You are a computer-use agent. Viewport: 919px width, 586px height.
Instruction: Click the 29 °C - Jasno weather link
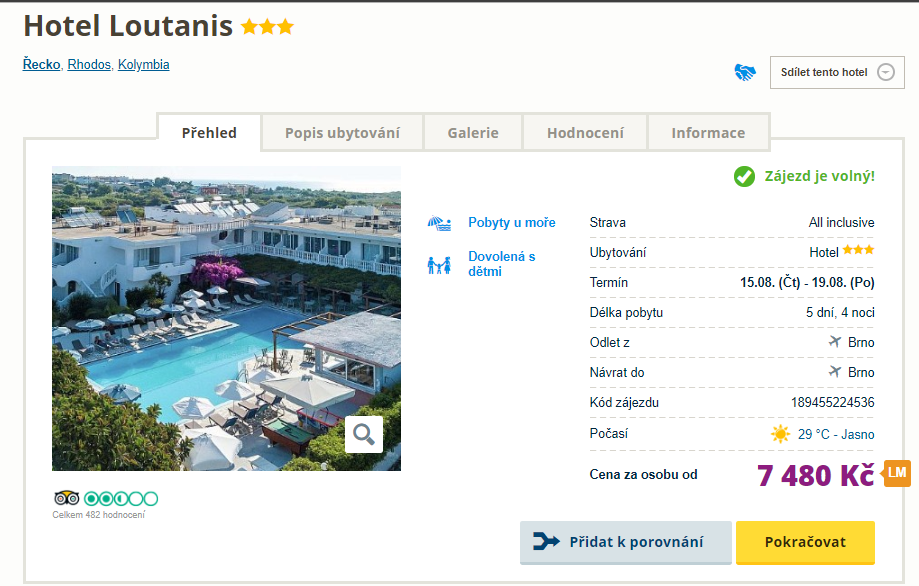click(x=836, y=434)
